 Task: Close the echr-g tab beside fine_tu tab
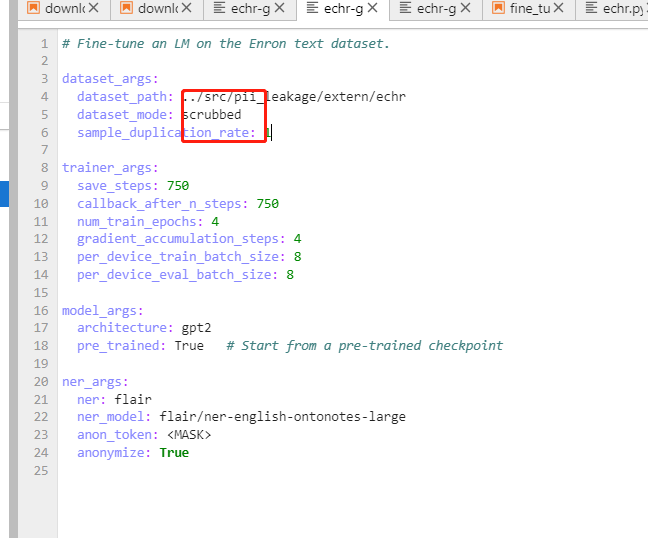click(466, 7)
